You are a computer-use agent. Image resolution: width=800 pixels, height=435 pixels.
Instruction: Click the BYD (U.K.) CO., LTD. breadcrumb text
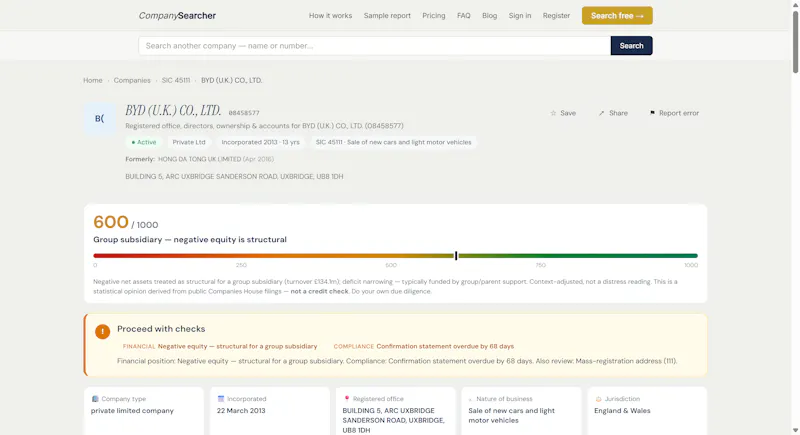pos(231,81)
